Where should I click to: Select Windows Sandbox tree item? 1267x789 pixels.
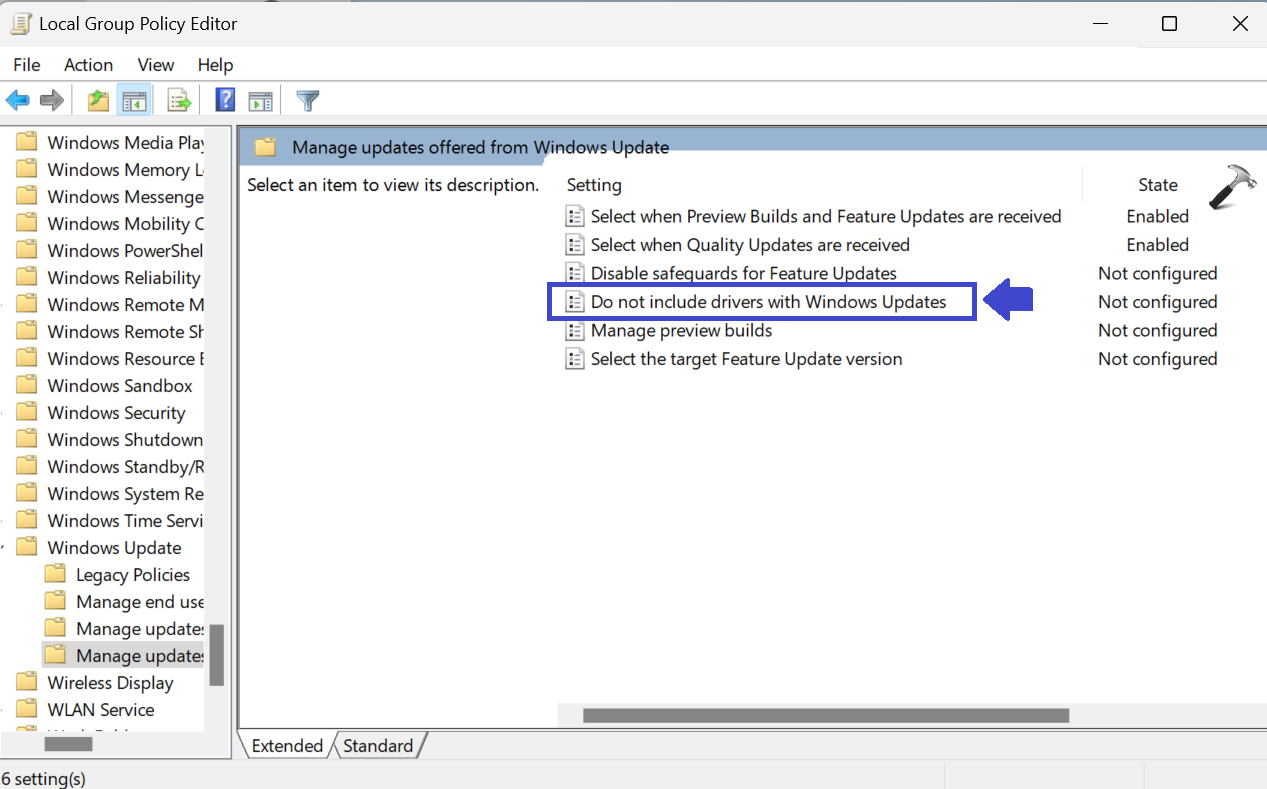pyautogui.click(x=120, y=386)
